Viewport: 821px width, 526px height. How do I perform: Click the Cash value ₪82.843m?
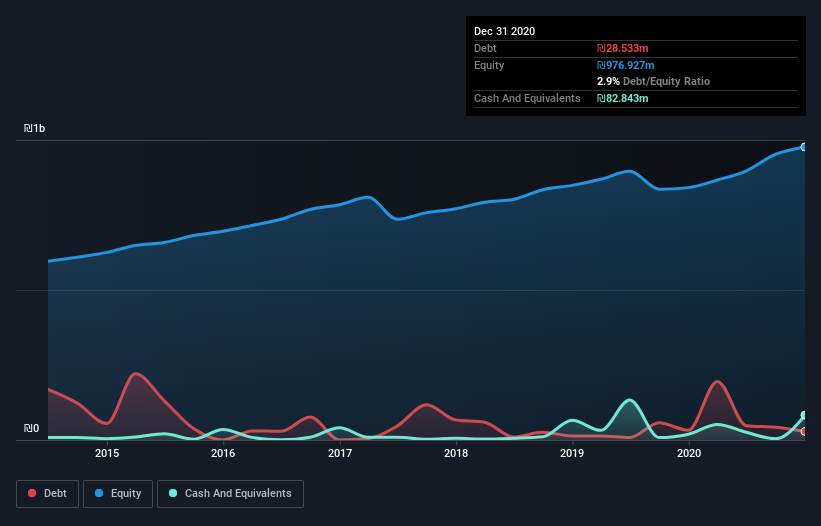coord(623,98)
